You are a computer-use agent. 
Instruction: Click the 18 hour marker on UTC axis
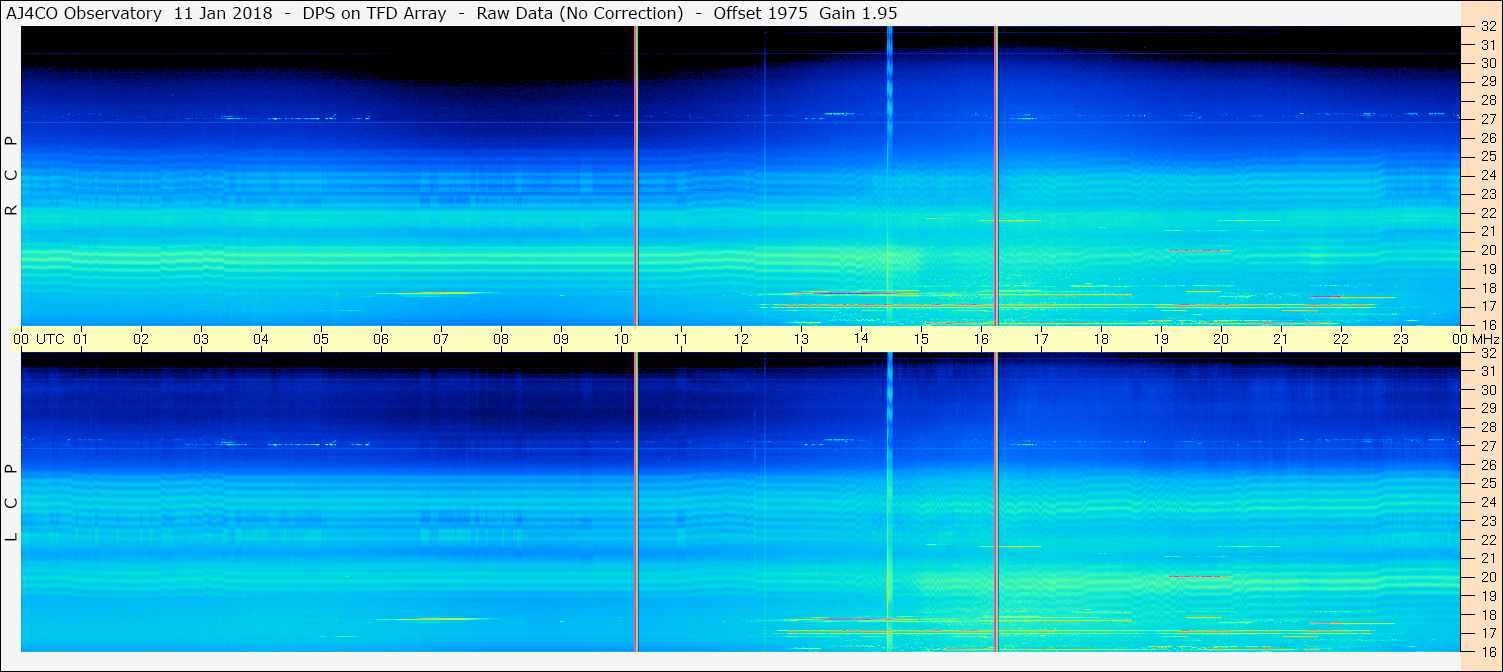1101,339
